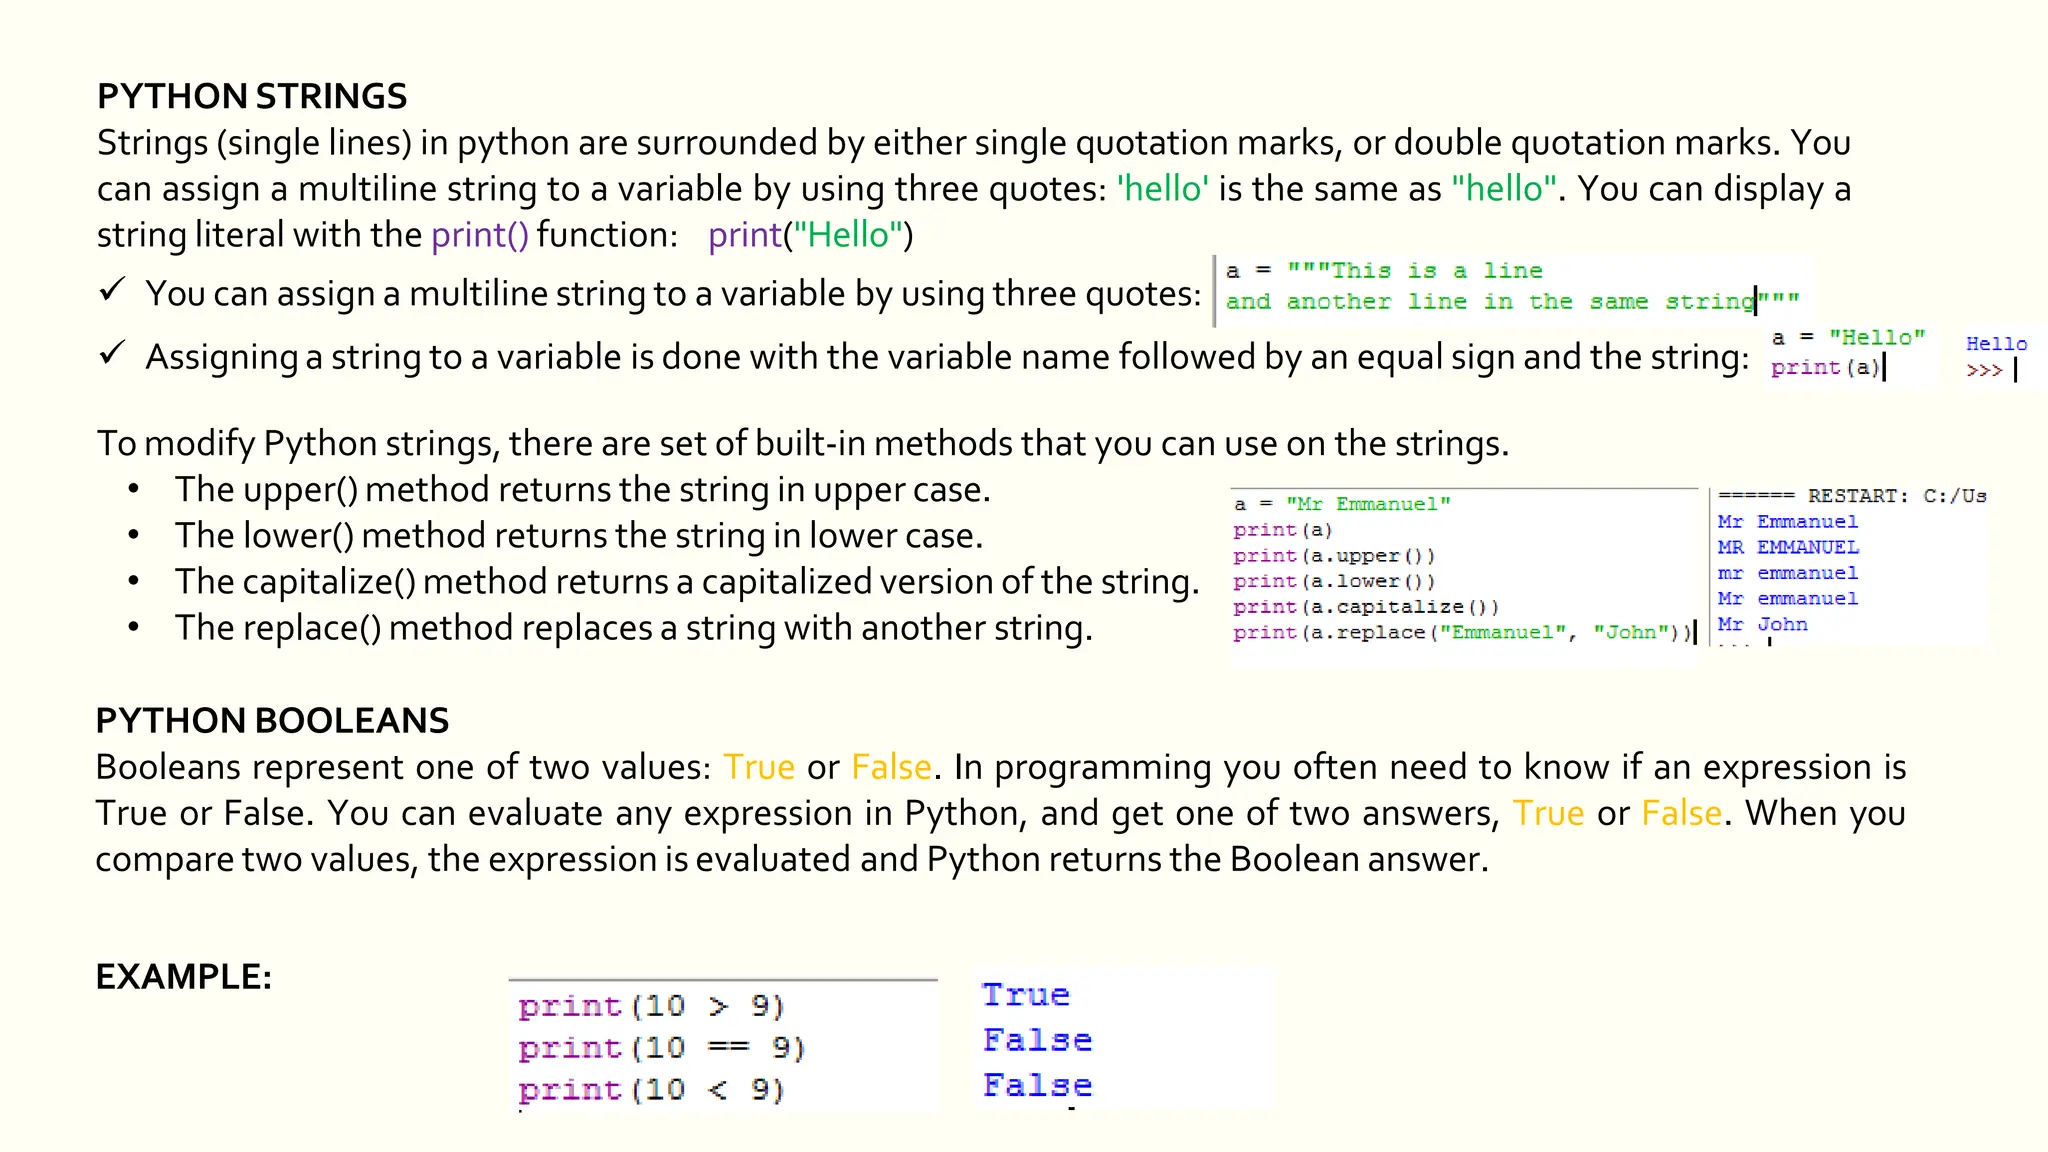Image resolution: width=2048 pixels, height=1152 pixels.
Task: Click the last blue False output result
Action: click(1037, 1085)
